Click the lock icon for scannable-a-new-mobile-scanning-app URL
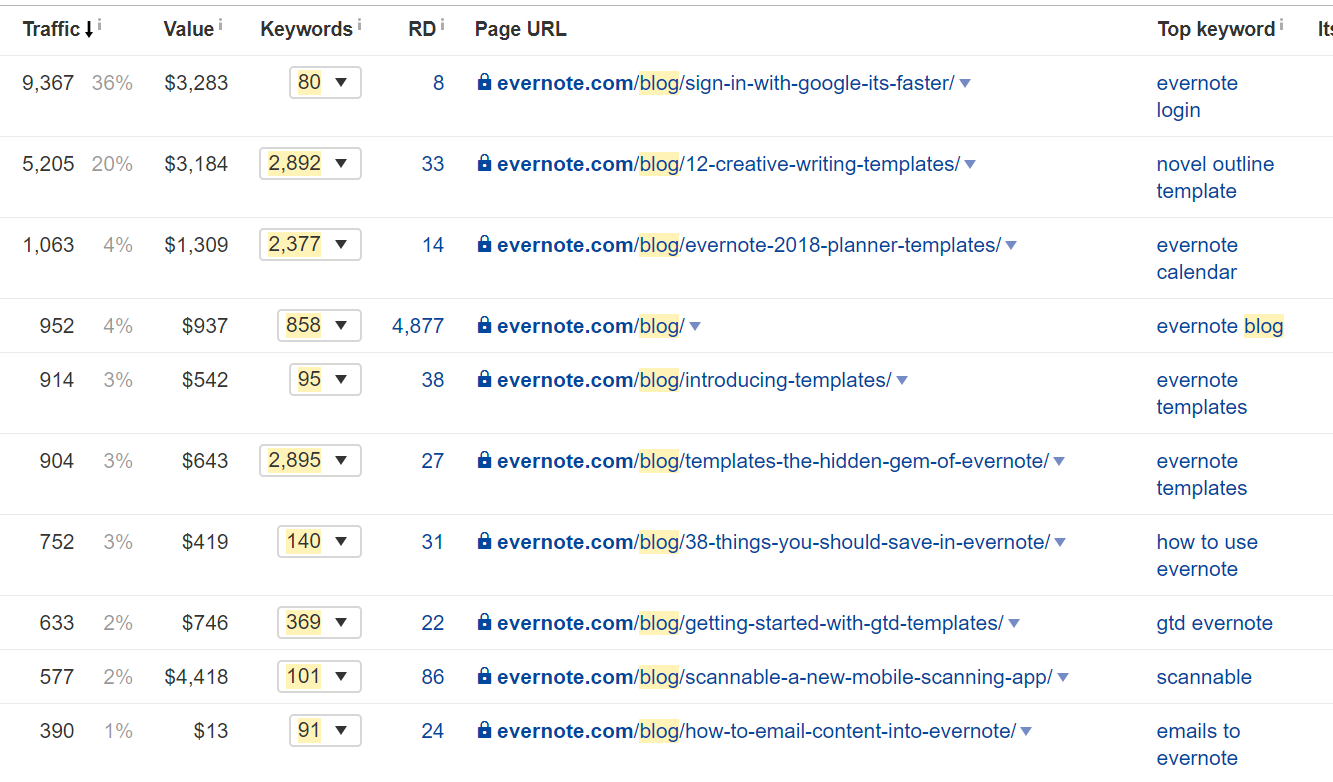 click(484, 676)
